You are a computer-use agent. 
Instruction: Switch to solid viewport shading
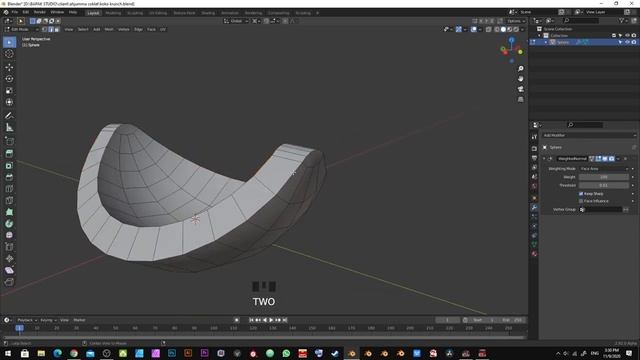click(x=503, y=29)
